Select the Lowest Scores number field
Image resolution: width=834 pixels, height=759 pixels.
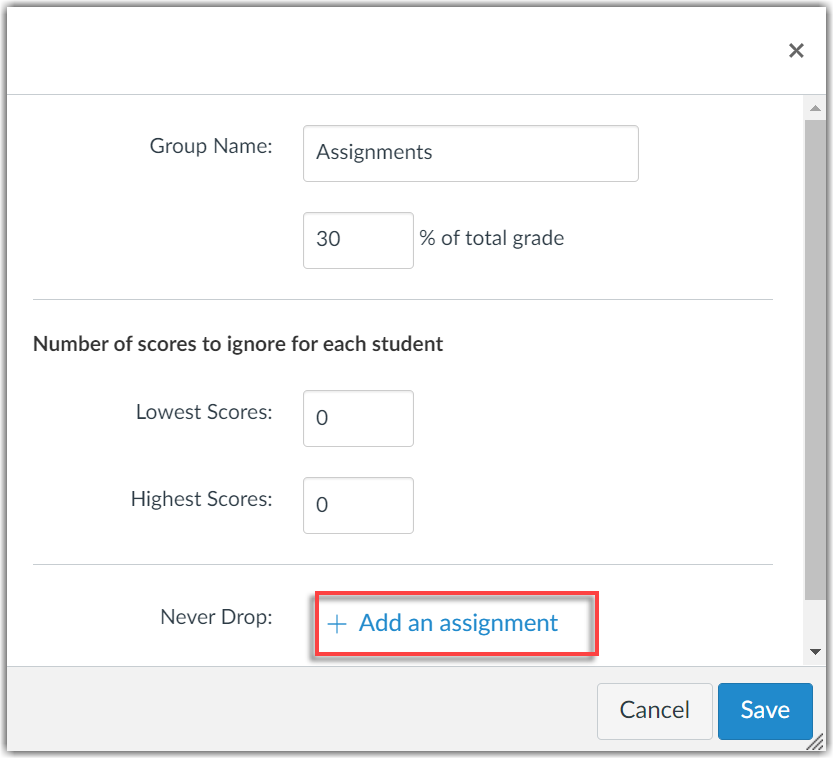(x=358, y=418)
